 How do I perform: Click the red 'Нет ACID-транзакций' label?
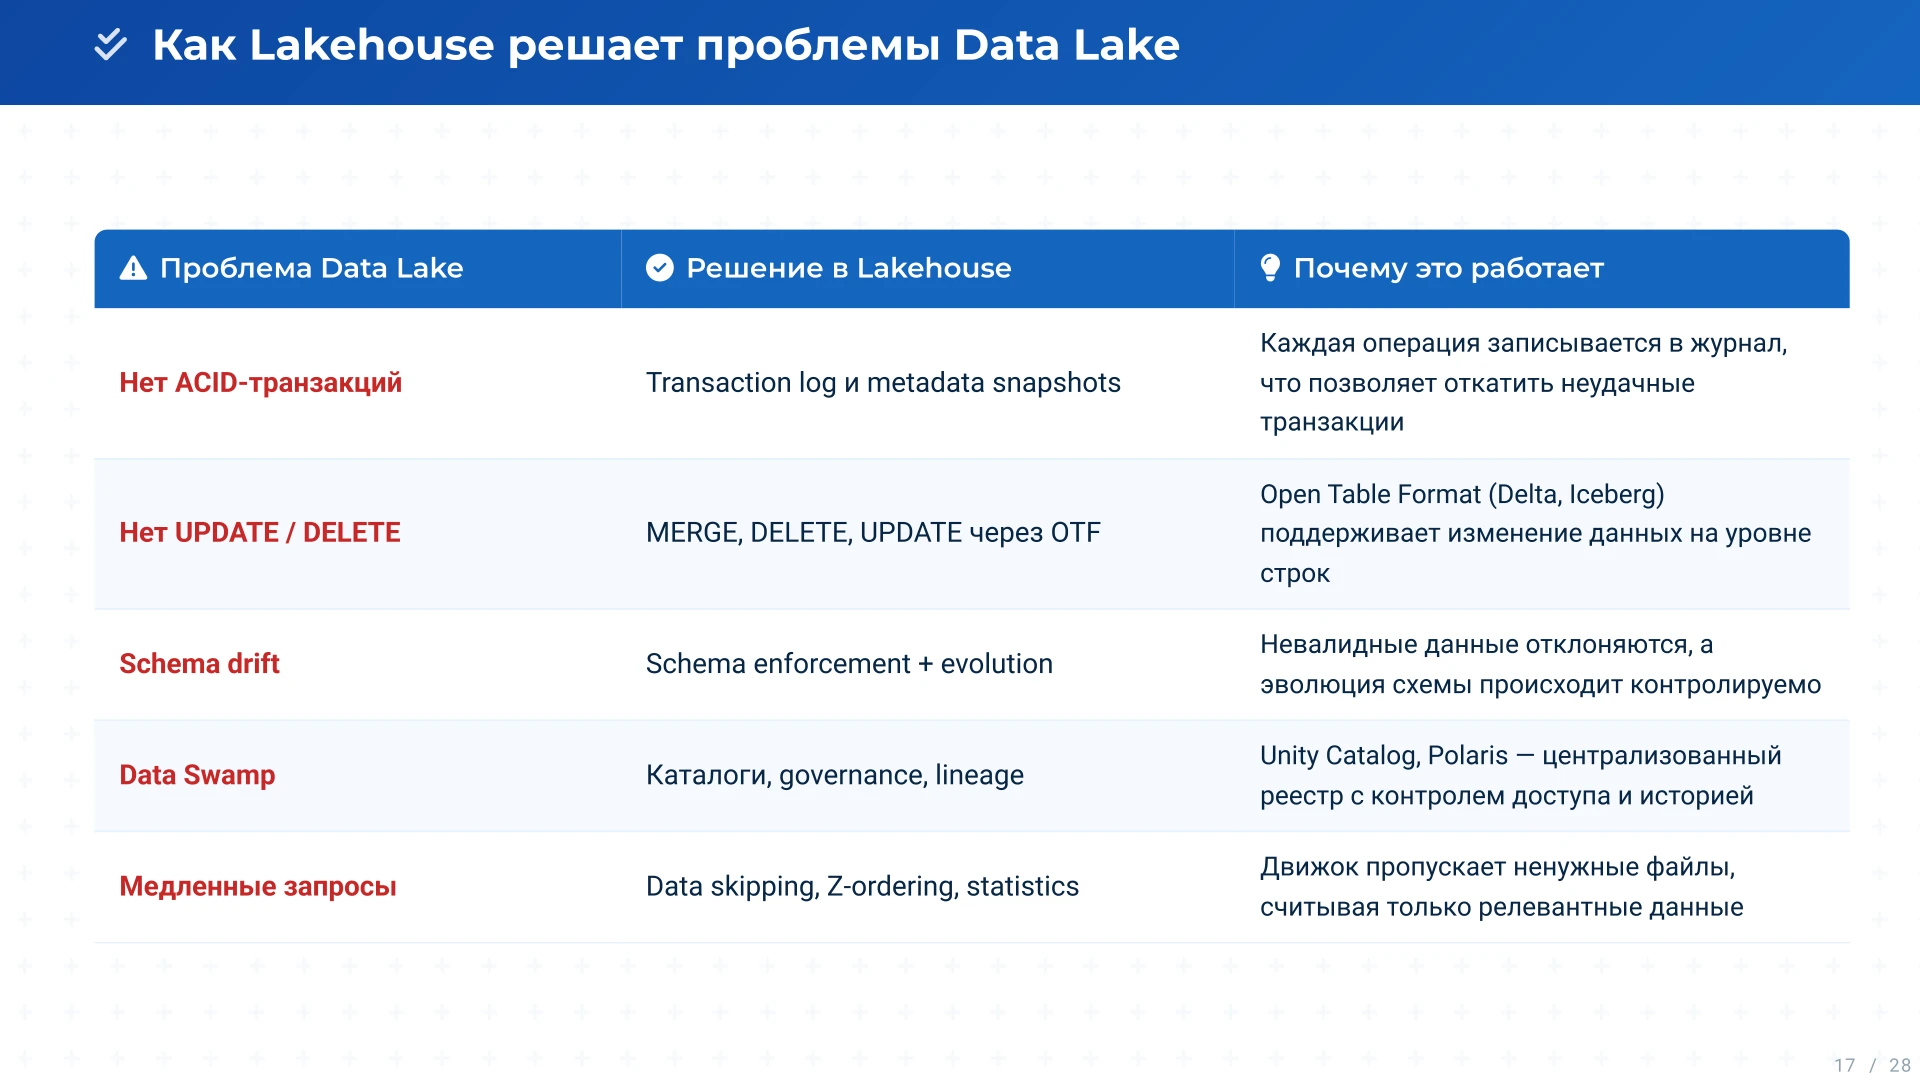260,383
